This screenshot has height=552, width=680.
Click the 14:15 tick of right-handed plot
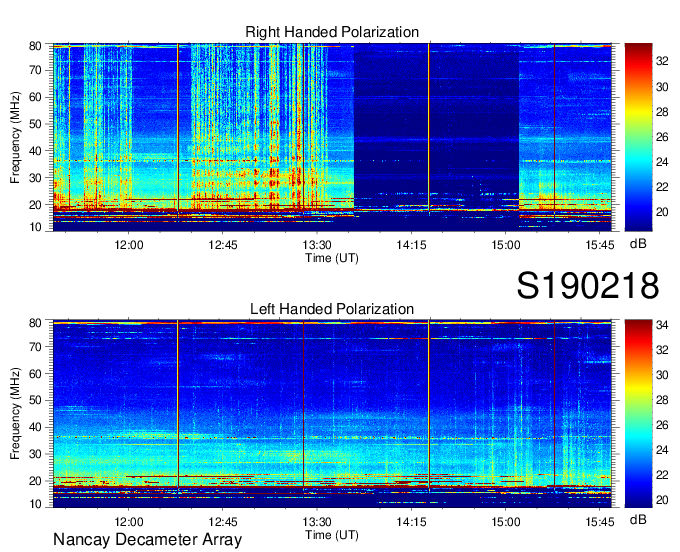click(411, 245)
